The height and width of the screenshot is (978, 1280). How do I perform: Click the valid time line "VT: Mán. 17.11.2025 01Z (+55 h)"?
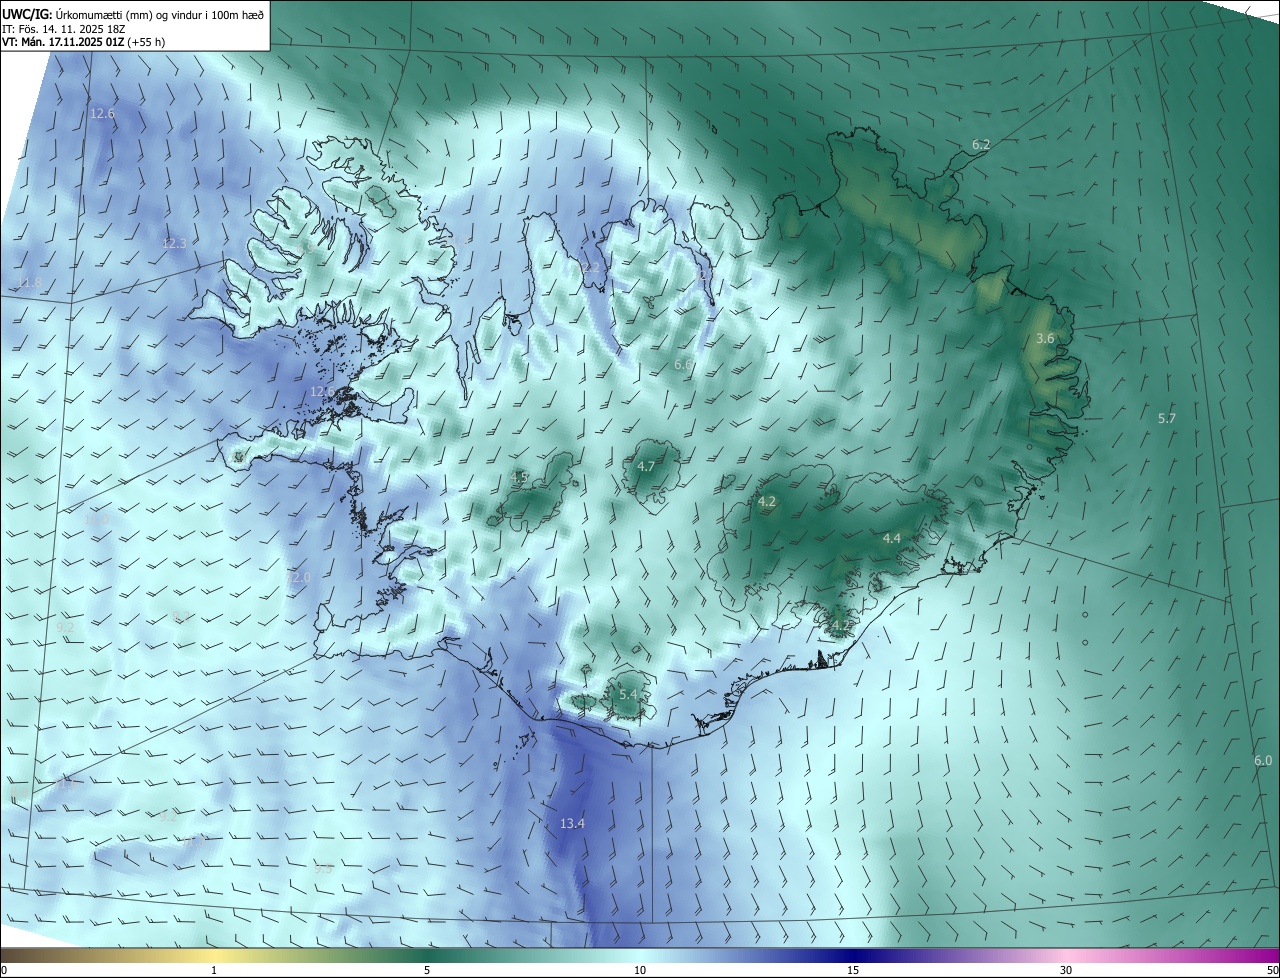(x=84, y=42)
